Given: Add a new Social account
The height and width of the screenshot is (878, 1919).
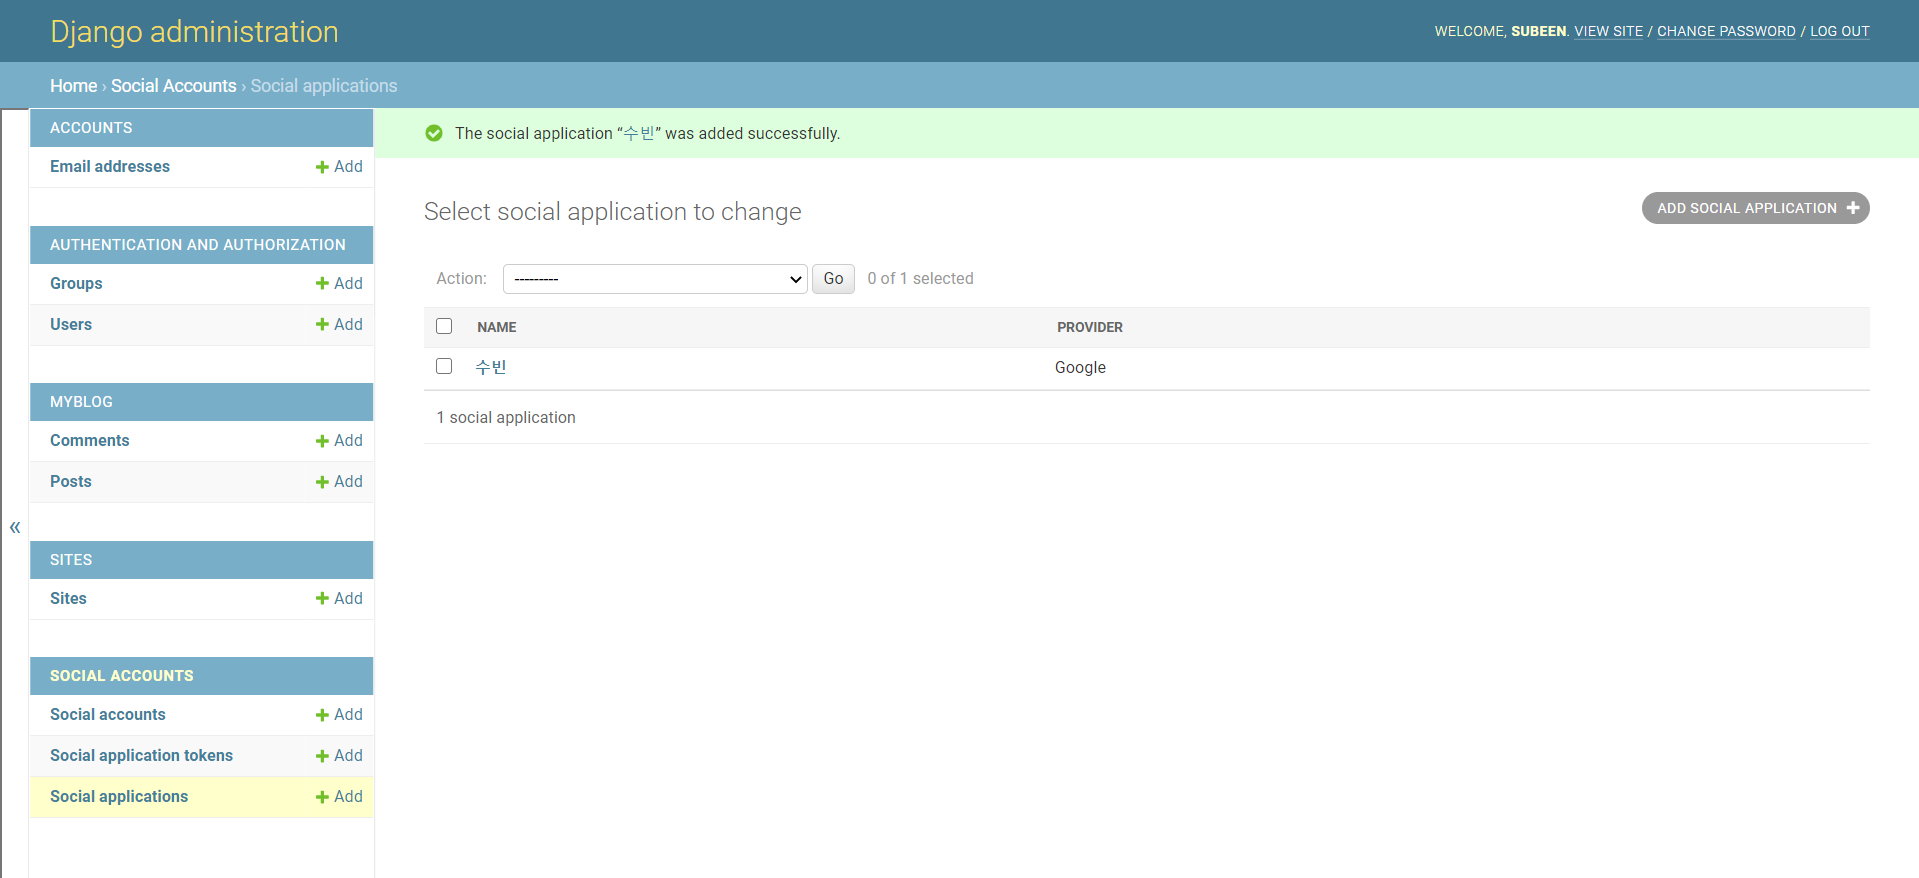Looking at the screenshot, I should (x=339, y=715).
